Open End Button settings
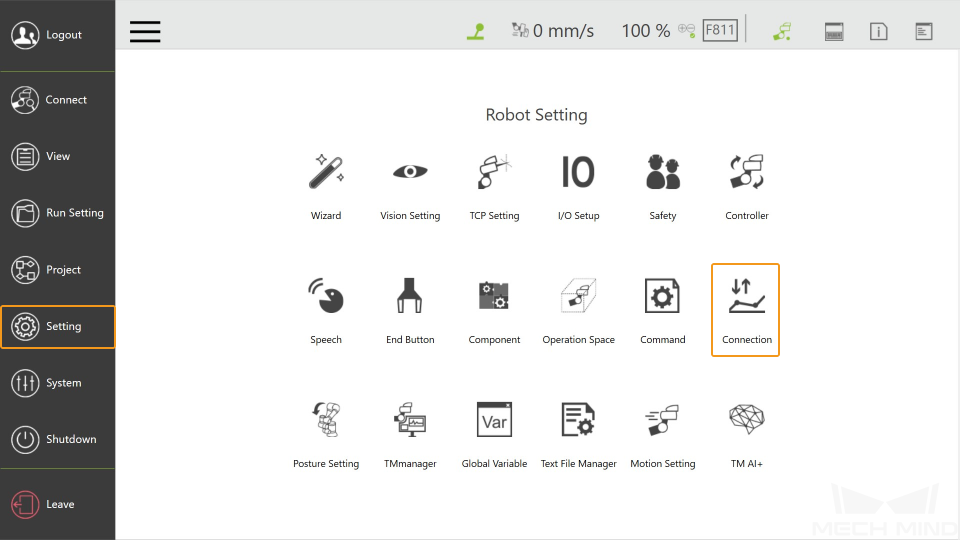960x540 pixels. (x=410, y=311)
